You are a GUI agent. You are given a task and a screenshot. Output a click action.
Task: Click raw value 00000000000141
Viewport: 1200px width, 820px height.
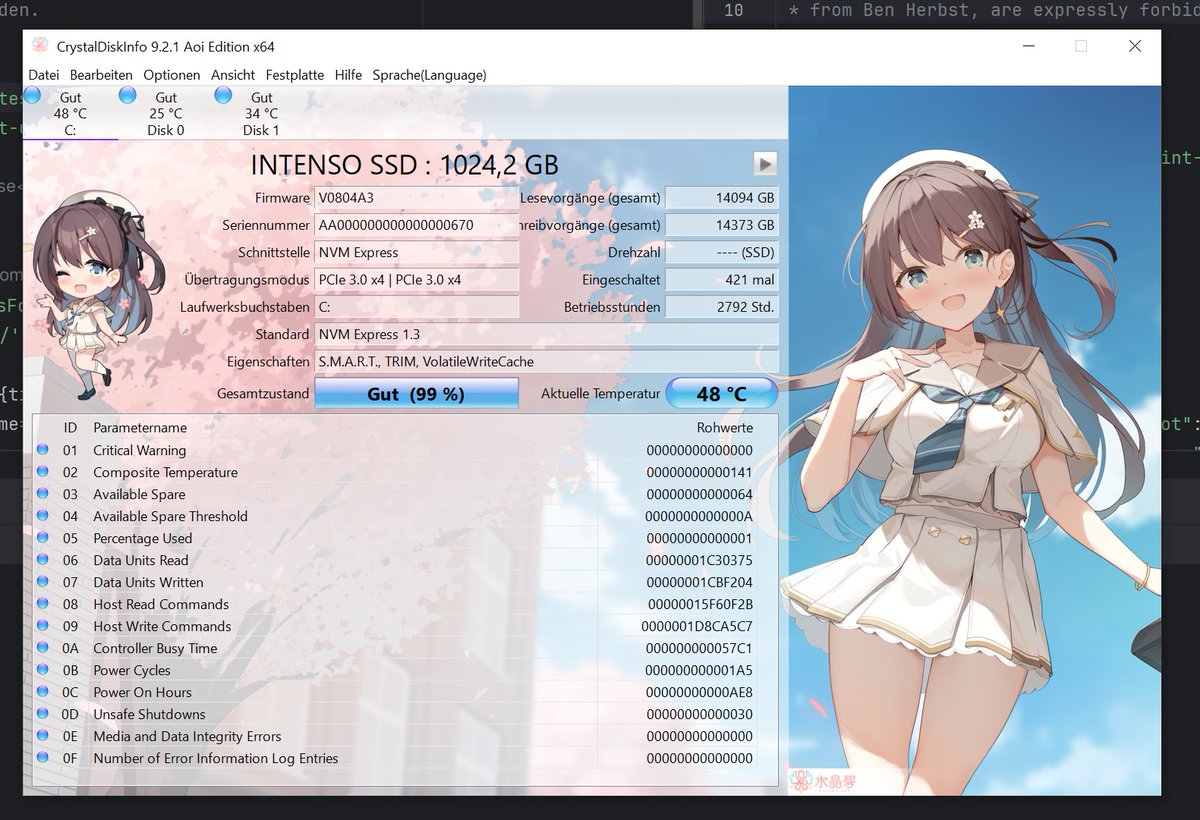point(699,472)
